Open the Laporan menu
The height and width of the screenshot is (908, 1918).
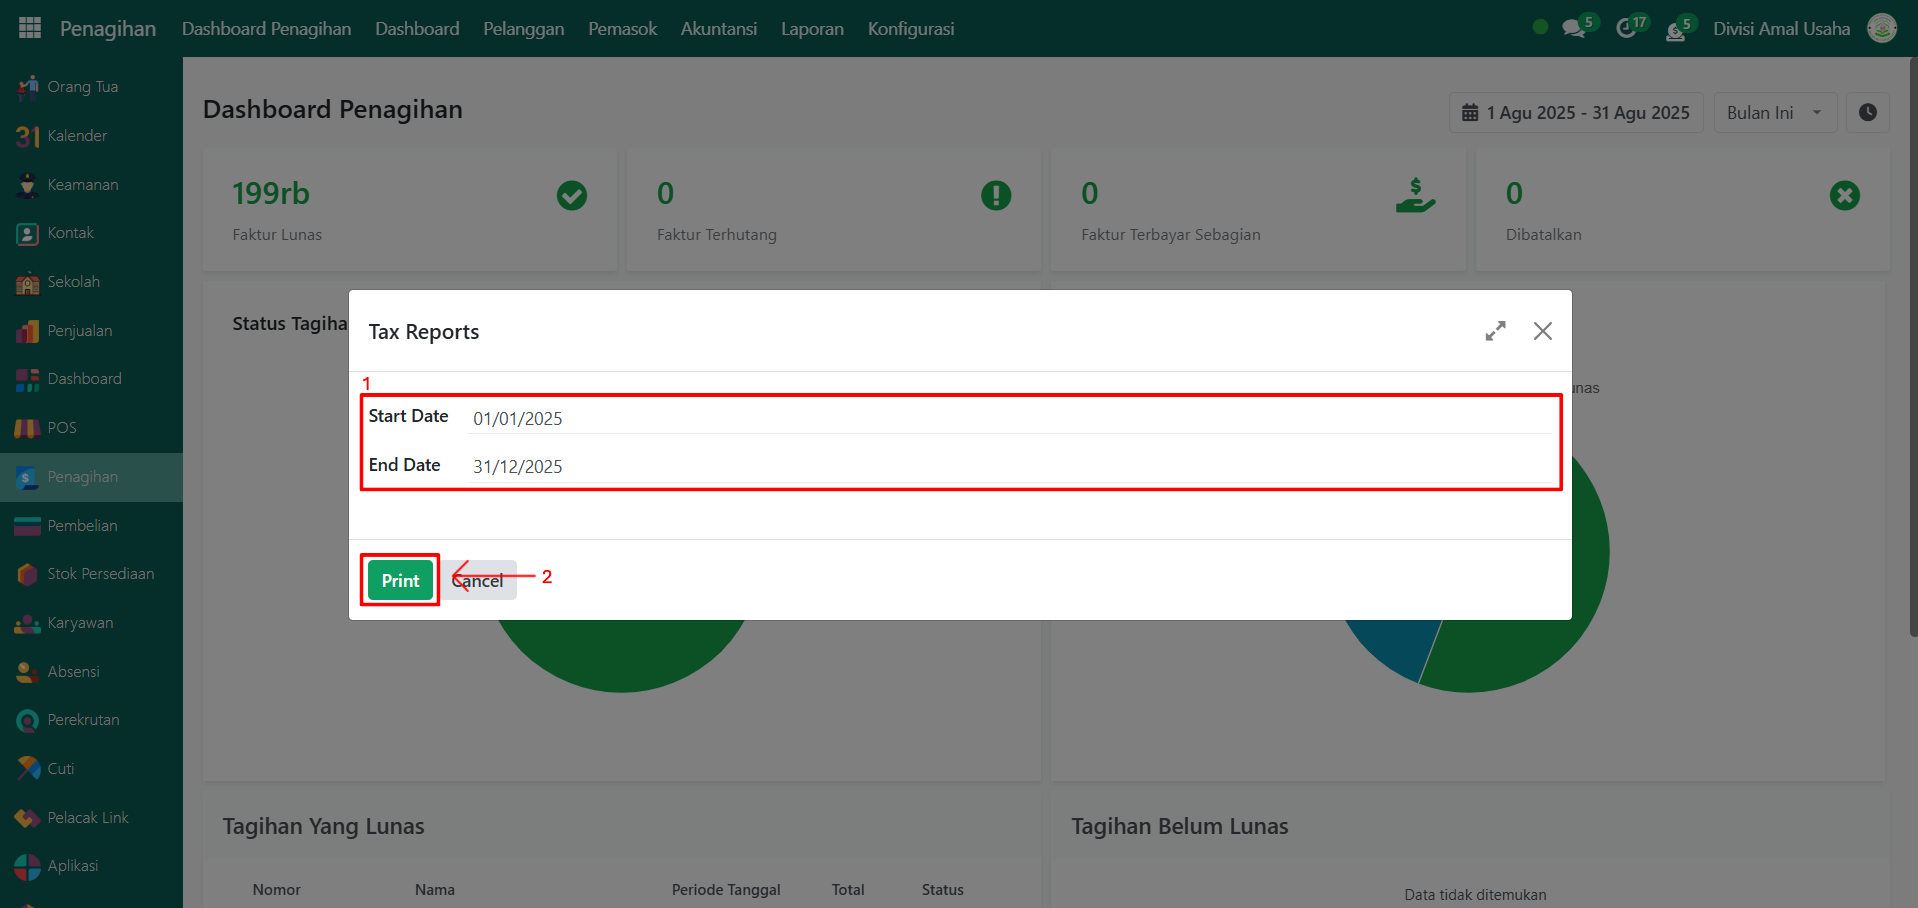(811, 29)
